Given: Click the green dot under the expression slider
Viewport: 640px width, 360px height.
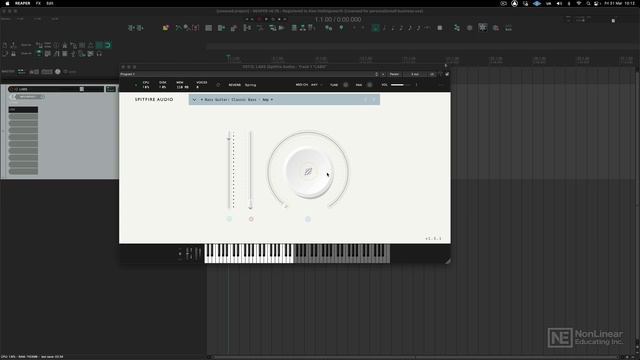Looking at the screenshot, I should 229,219.
